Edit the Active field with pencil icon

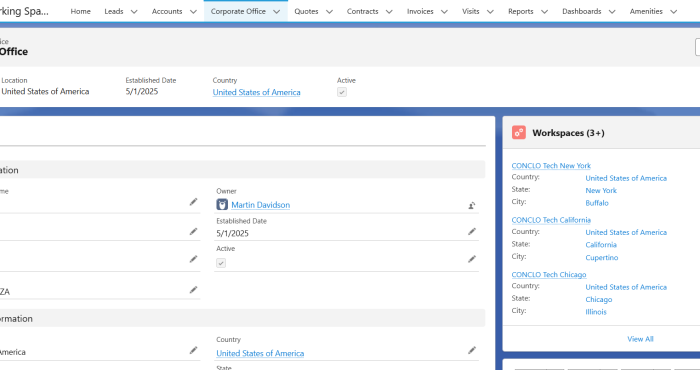point(472,259)
